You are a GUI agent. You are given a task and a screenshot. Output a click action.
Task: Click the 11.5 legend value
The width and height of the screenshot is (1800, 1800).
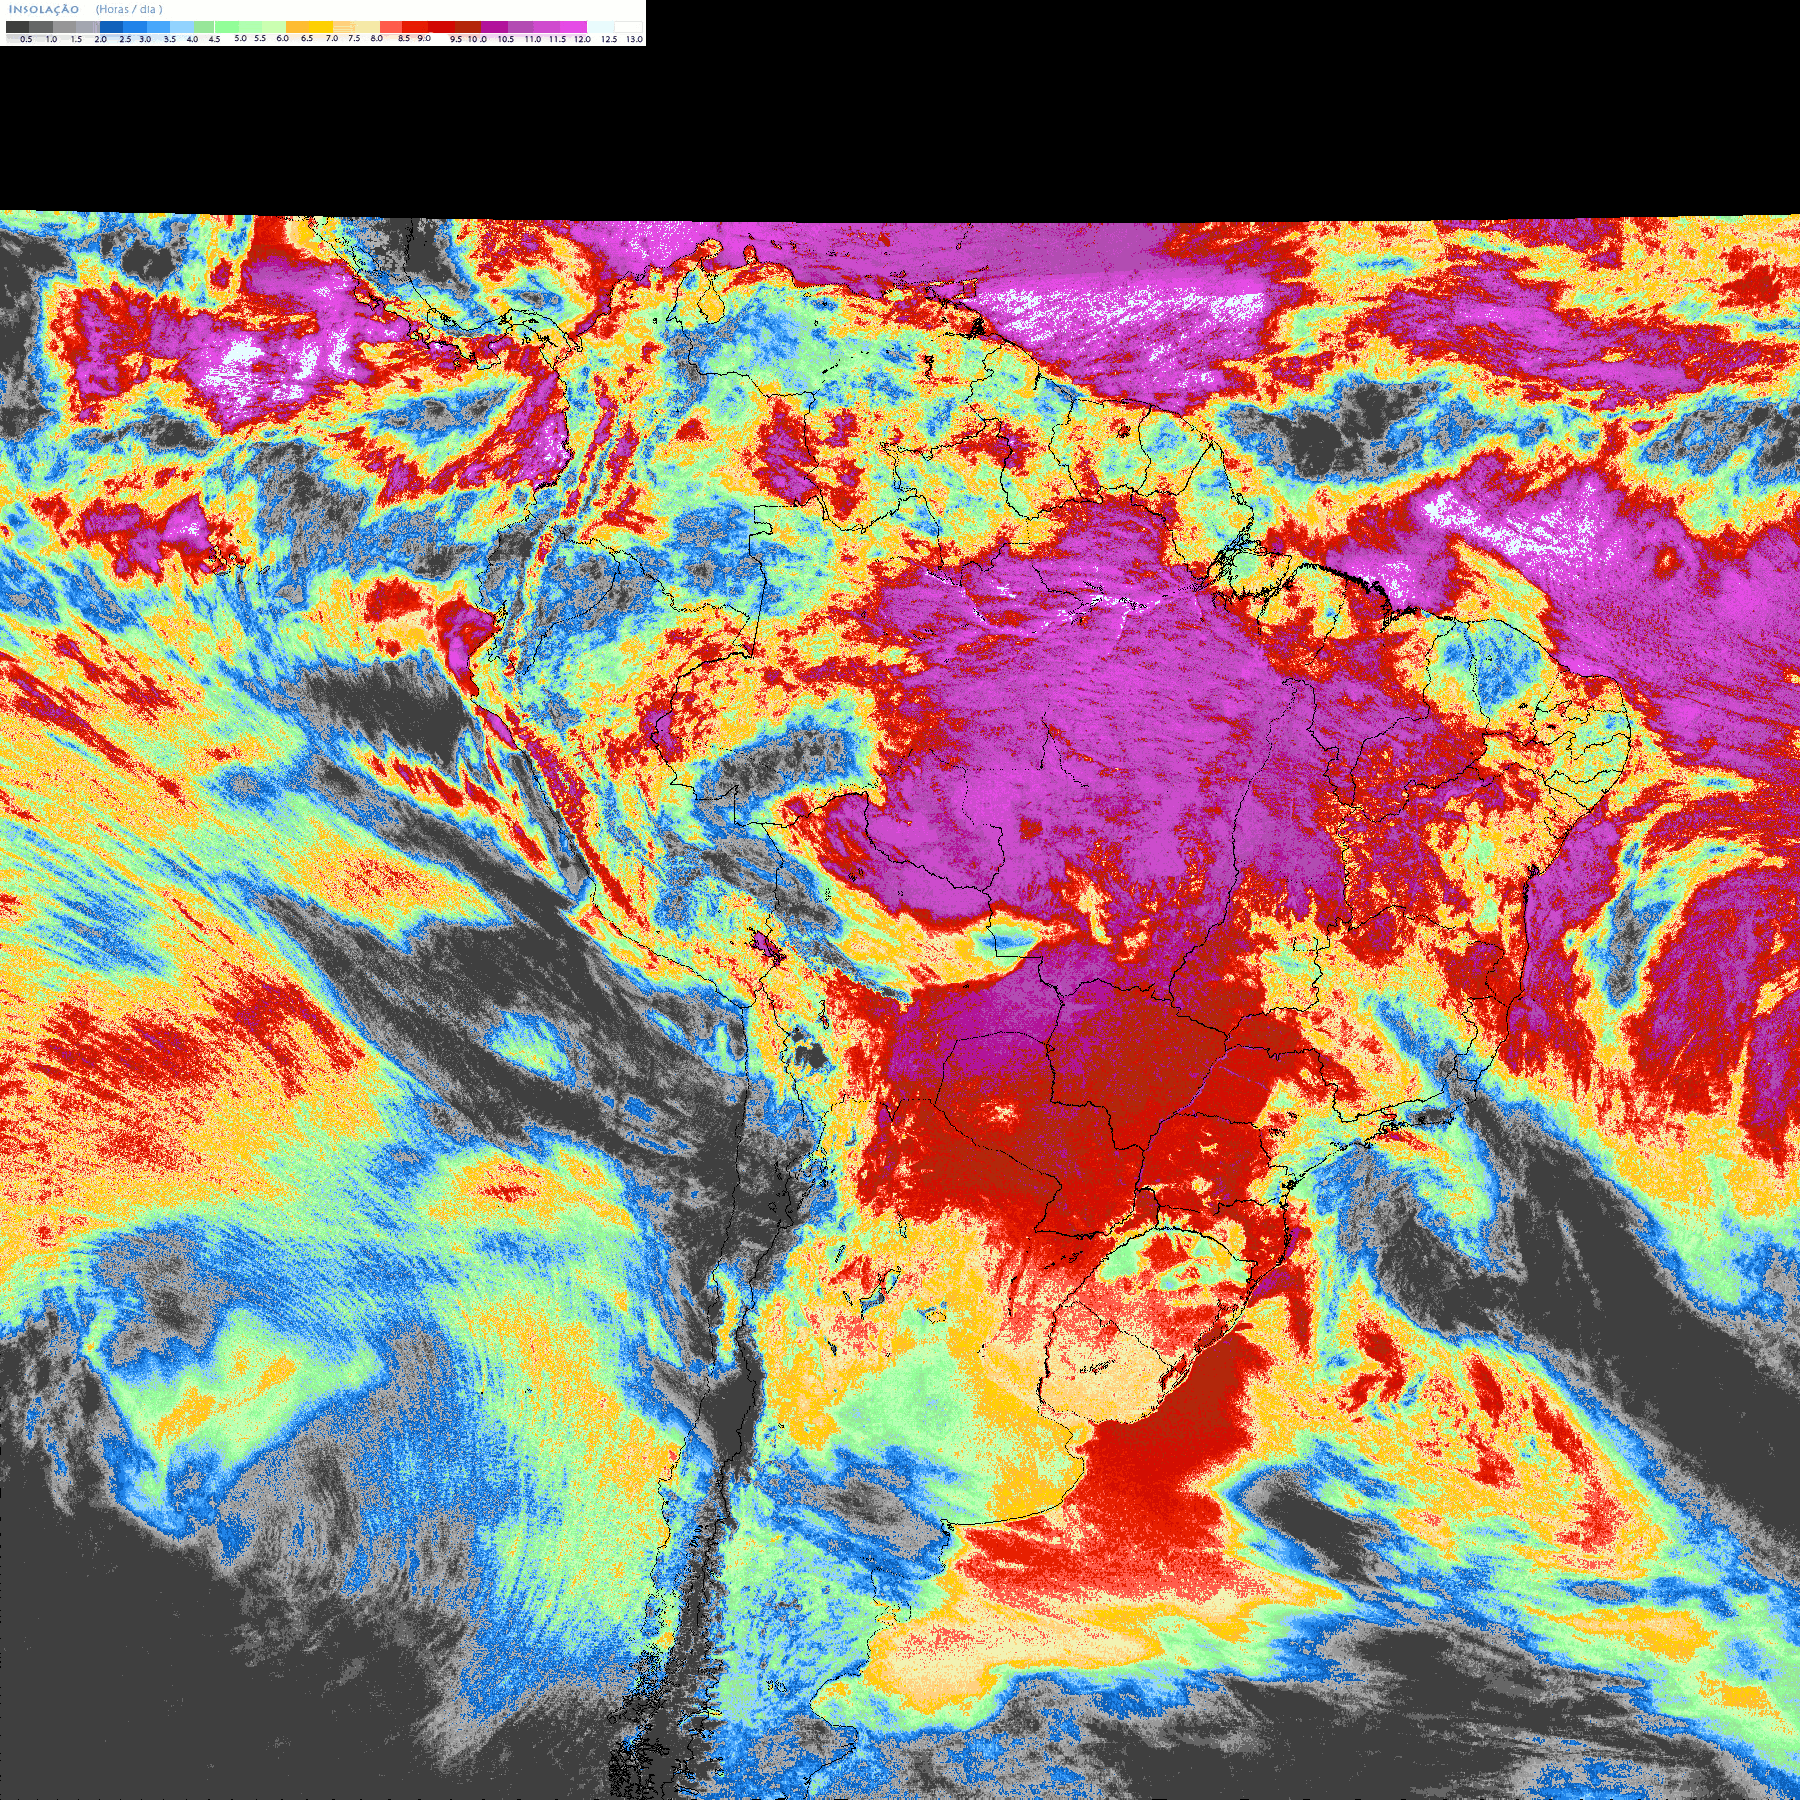coord(557,39)
